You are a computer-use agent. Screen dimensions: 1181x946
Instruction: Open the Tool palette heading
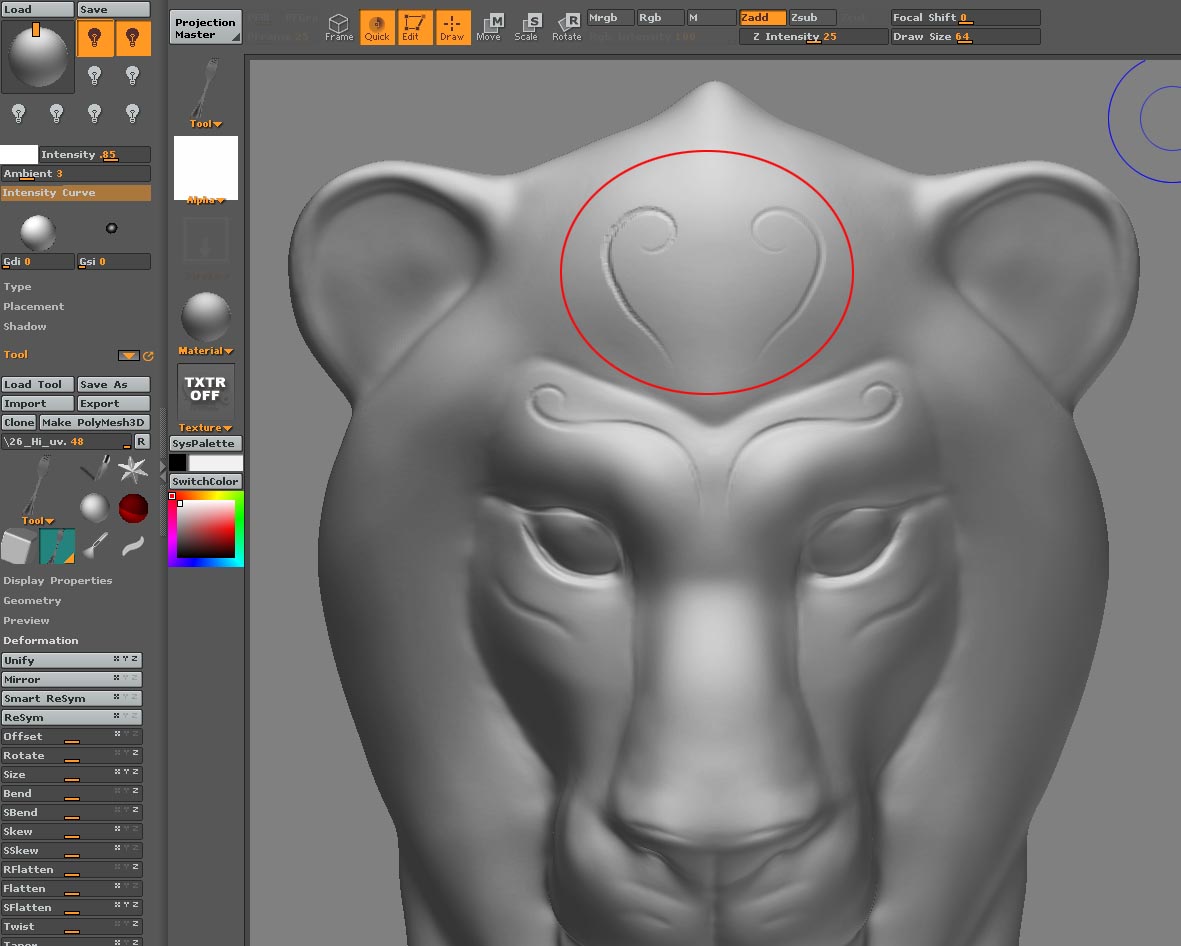[15, 355]
